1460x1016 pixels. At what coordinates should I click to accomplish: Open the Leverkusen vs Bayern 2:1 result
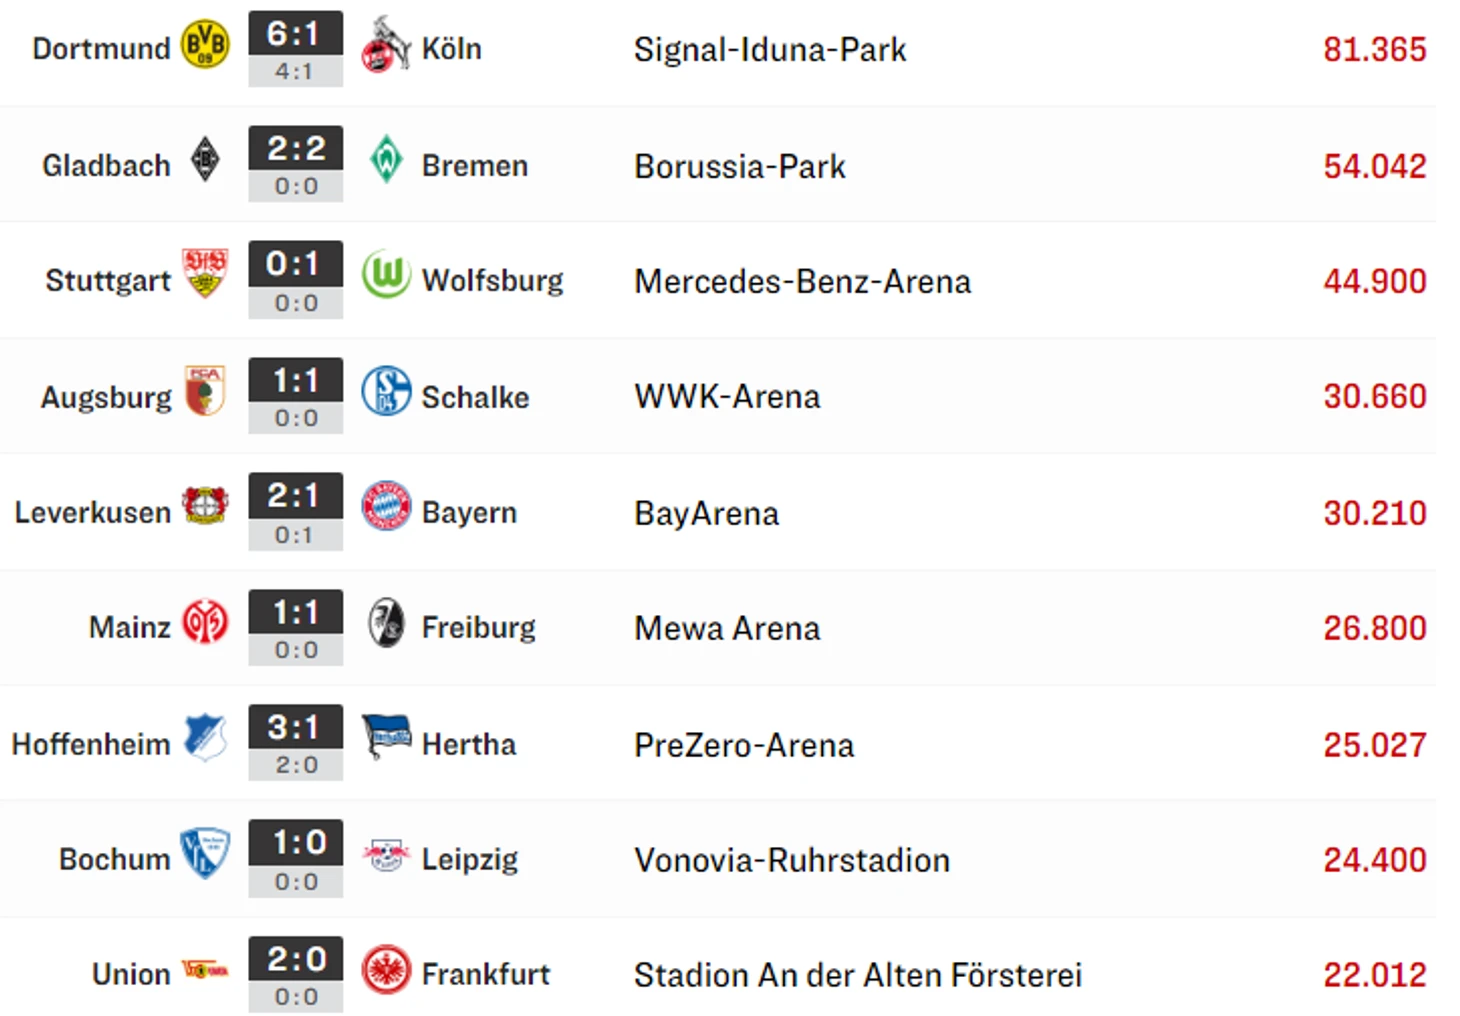pos(295,496)
